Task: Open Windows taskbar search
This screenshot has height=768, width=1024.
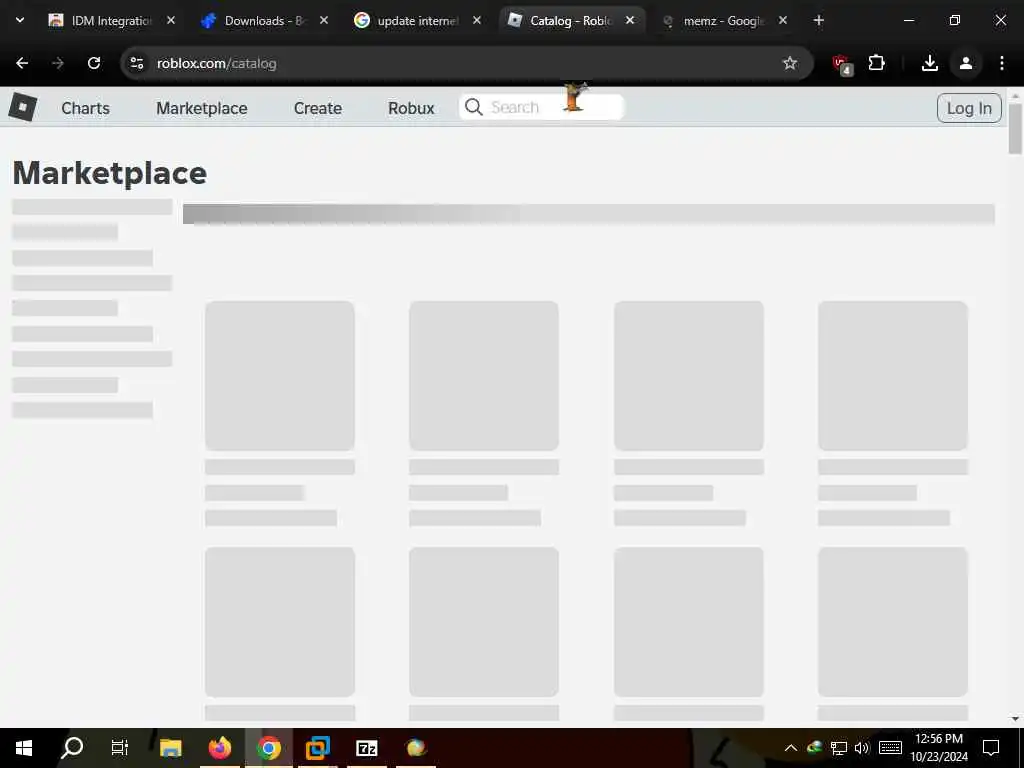Action: pyautogui.click(x=72, y=748)
